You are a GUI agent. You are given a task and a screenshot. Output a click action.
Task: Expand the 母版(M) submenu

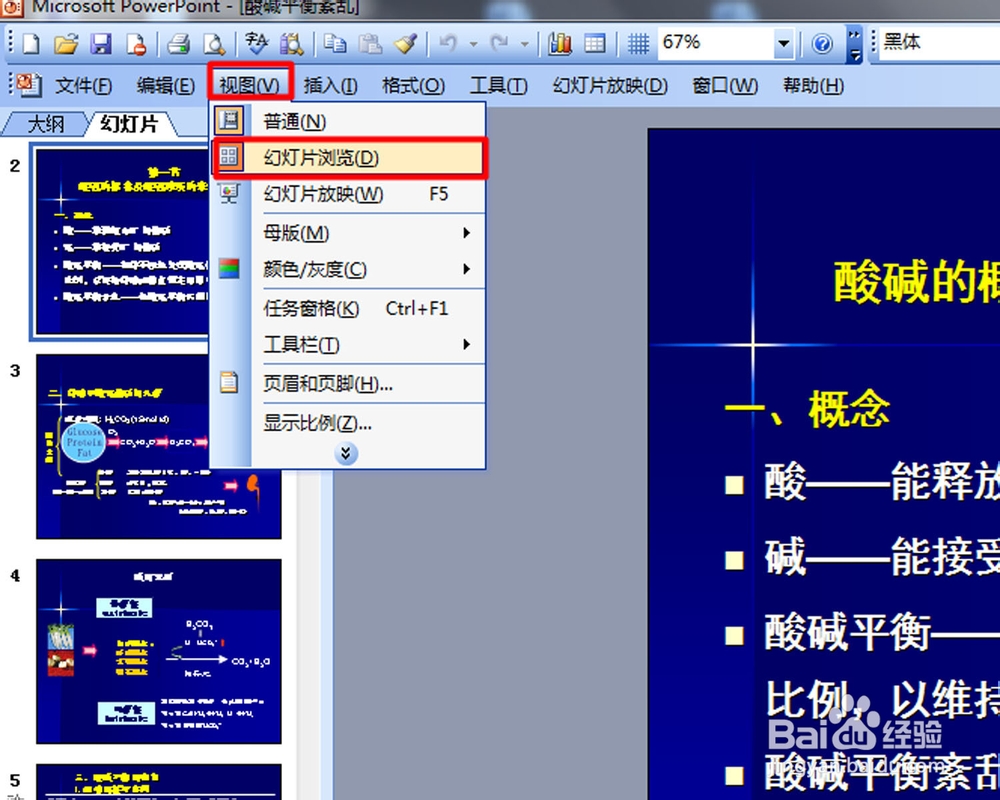[x=467, y=233]
